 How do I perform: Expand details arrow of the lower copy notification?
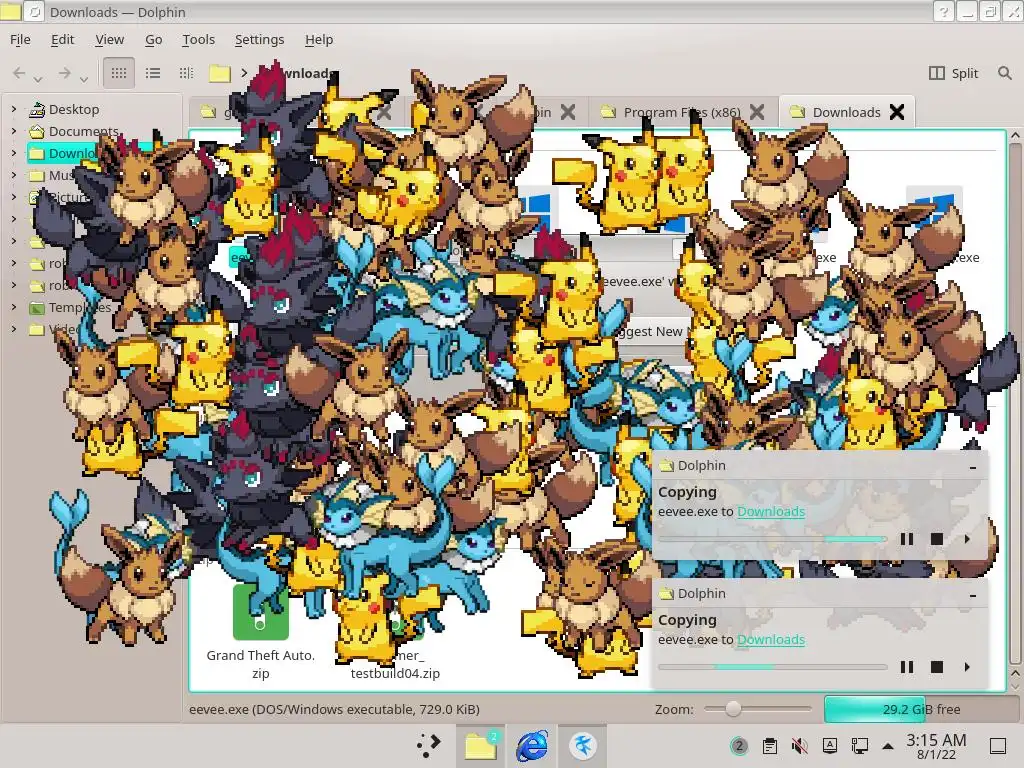click(x=967, y=667)
